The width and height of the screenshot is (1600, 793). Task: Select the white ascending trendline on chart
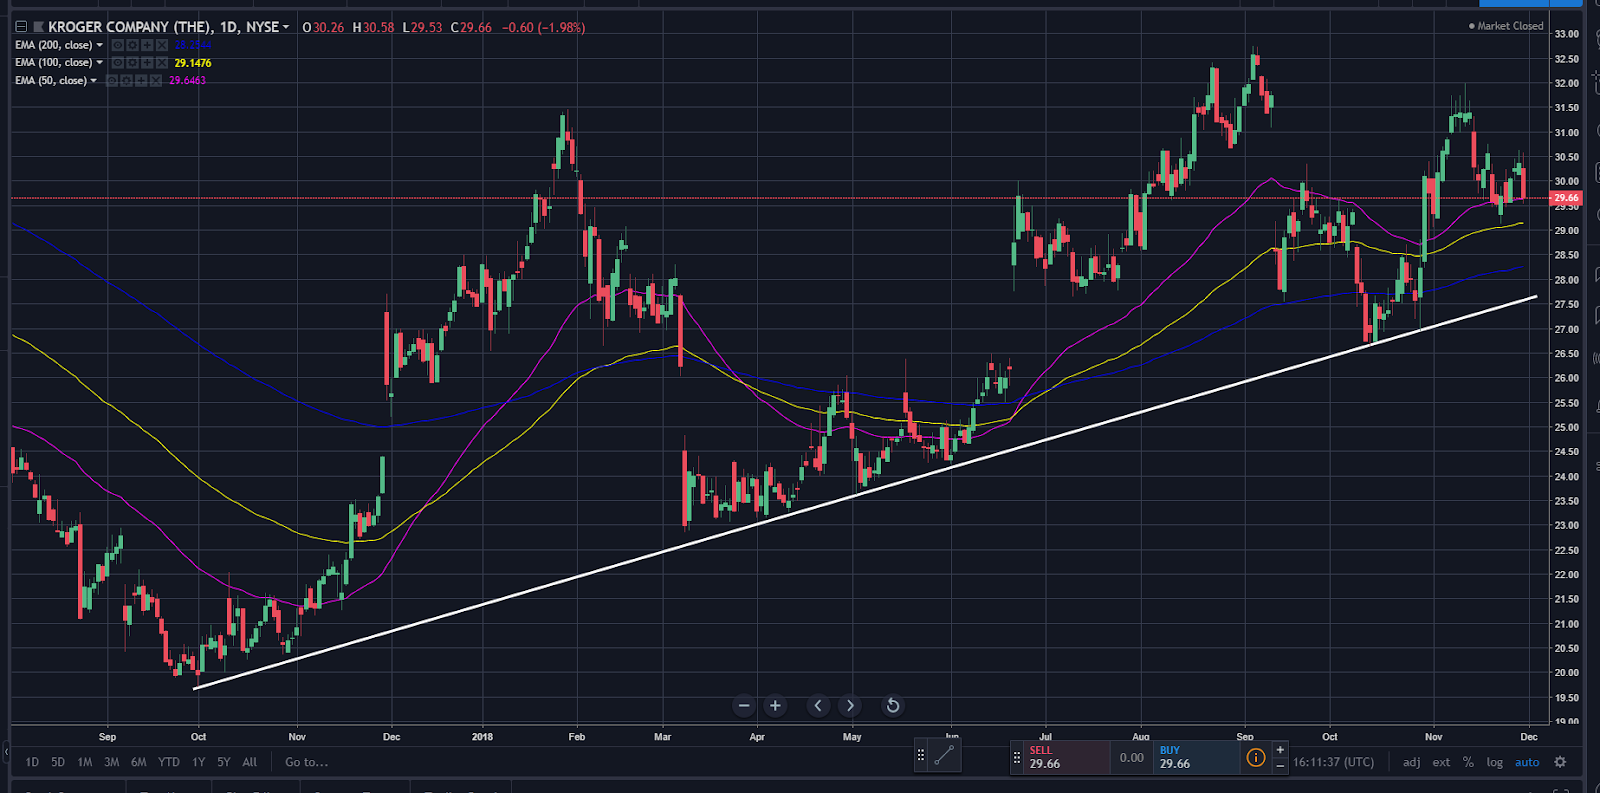(x=865, y=492)
